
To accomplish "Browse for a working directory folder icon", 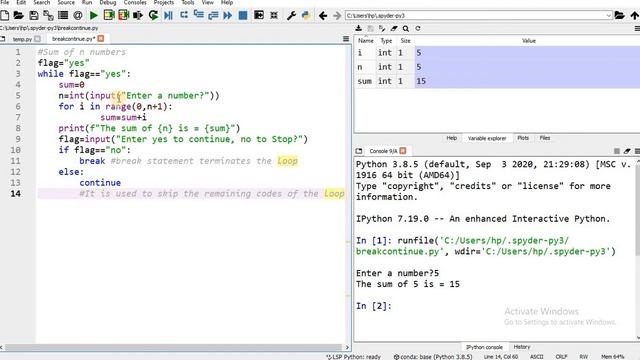I will (620, 16).
